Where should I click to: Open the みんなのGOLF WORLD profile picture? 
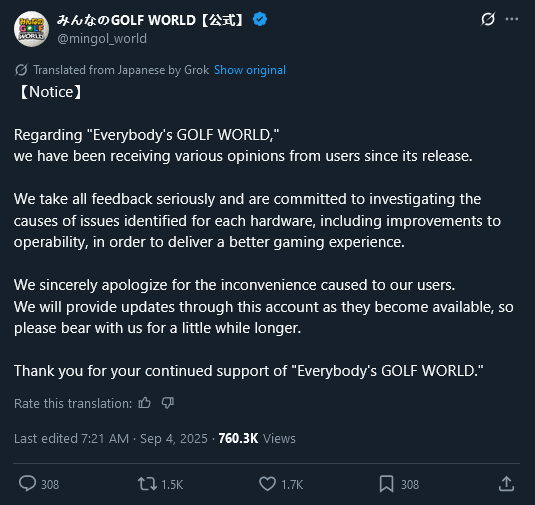31,29
